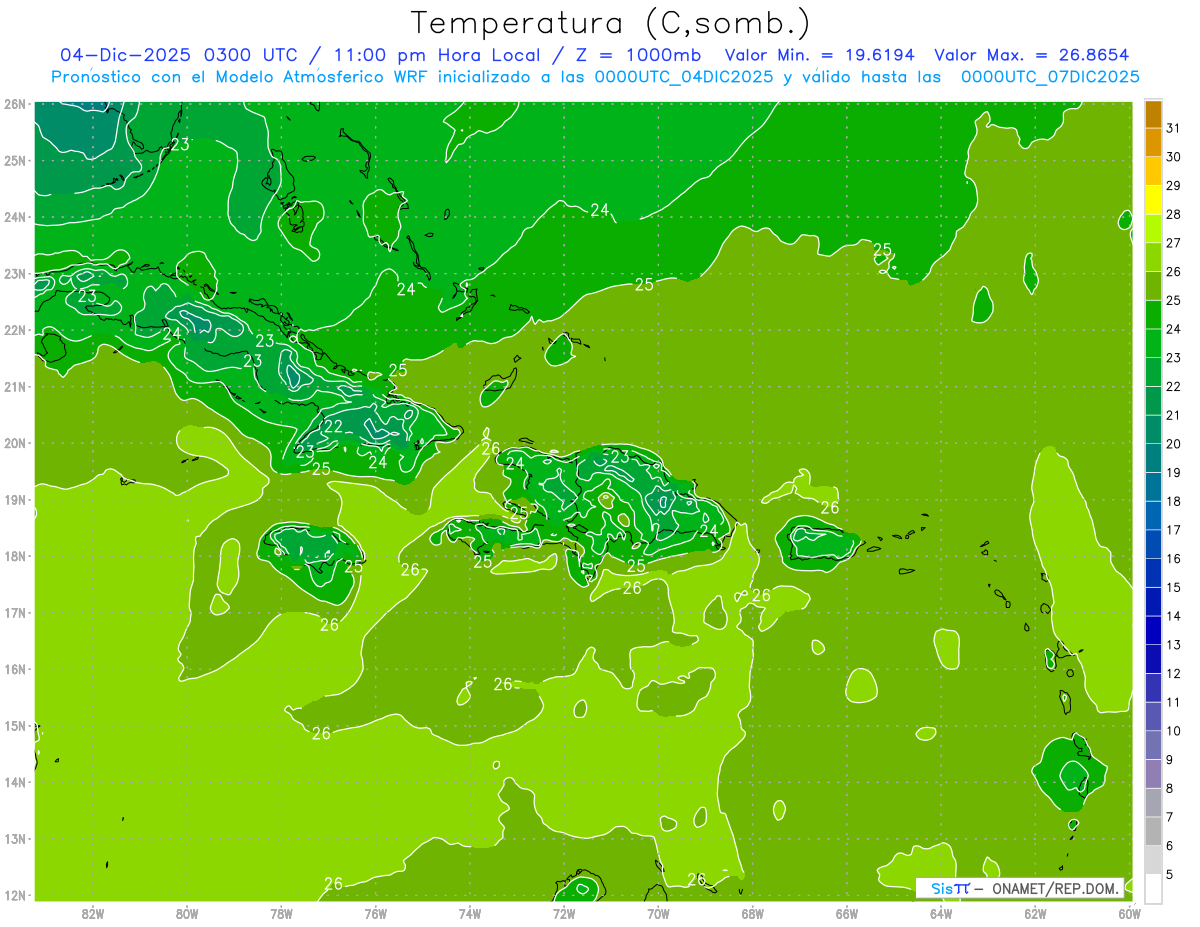Select the 'Valor Min. = 19.6194' readout

tap(821, 55)
